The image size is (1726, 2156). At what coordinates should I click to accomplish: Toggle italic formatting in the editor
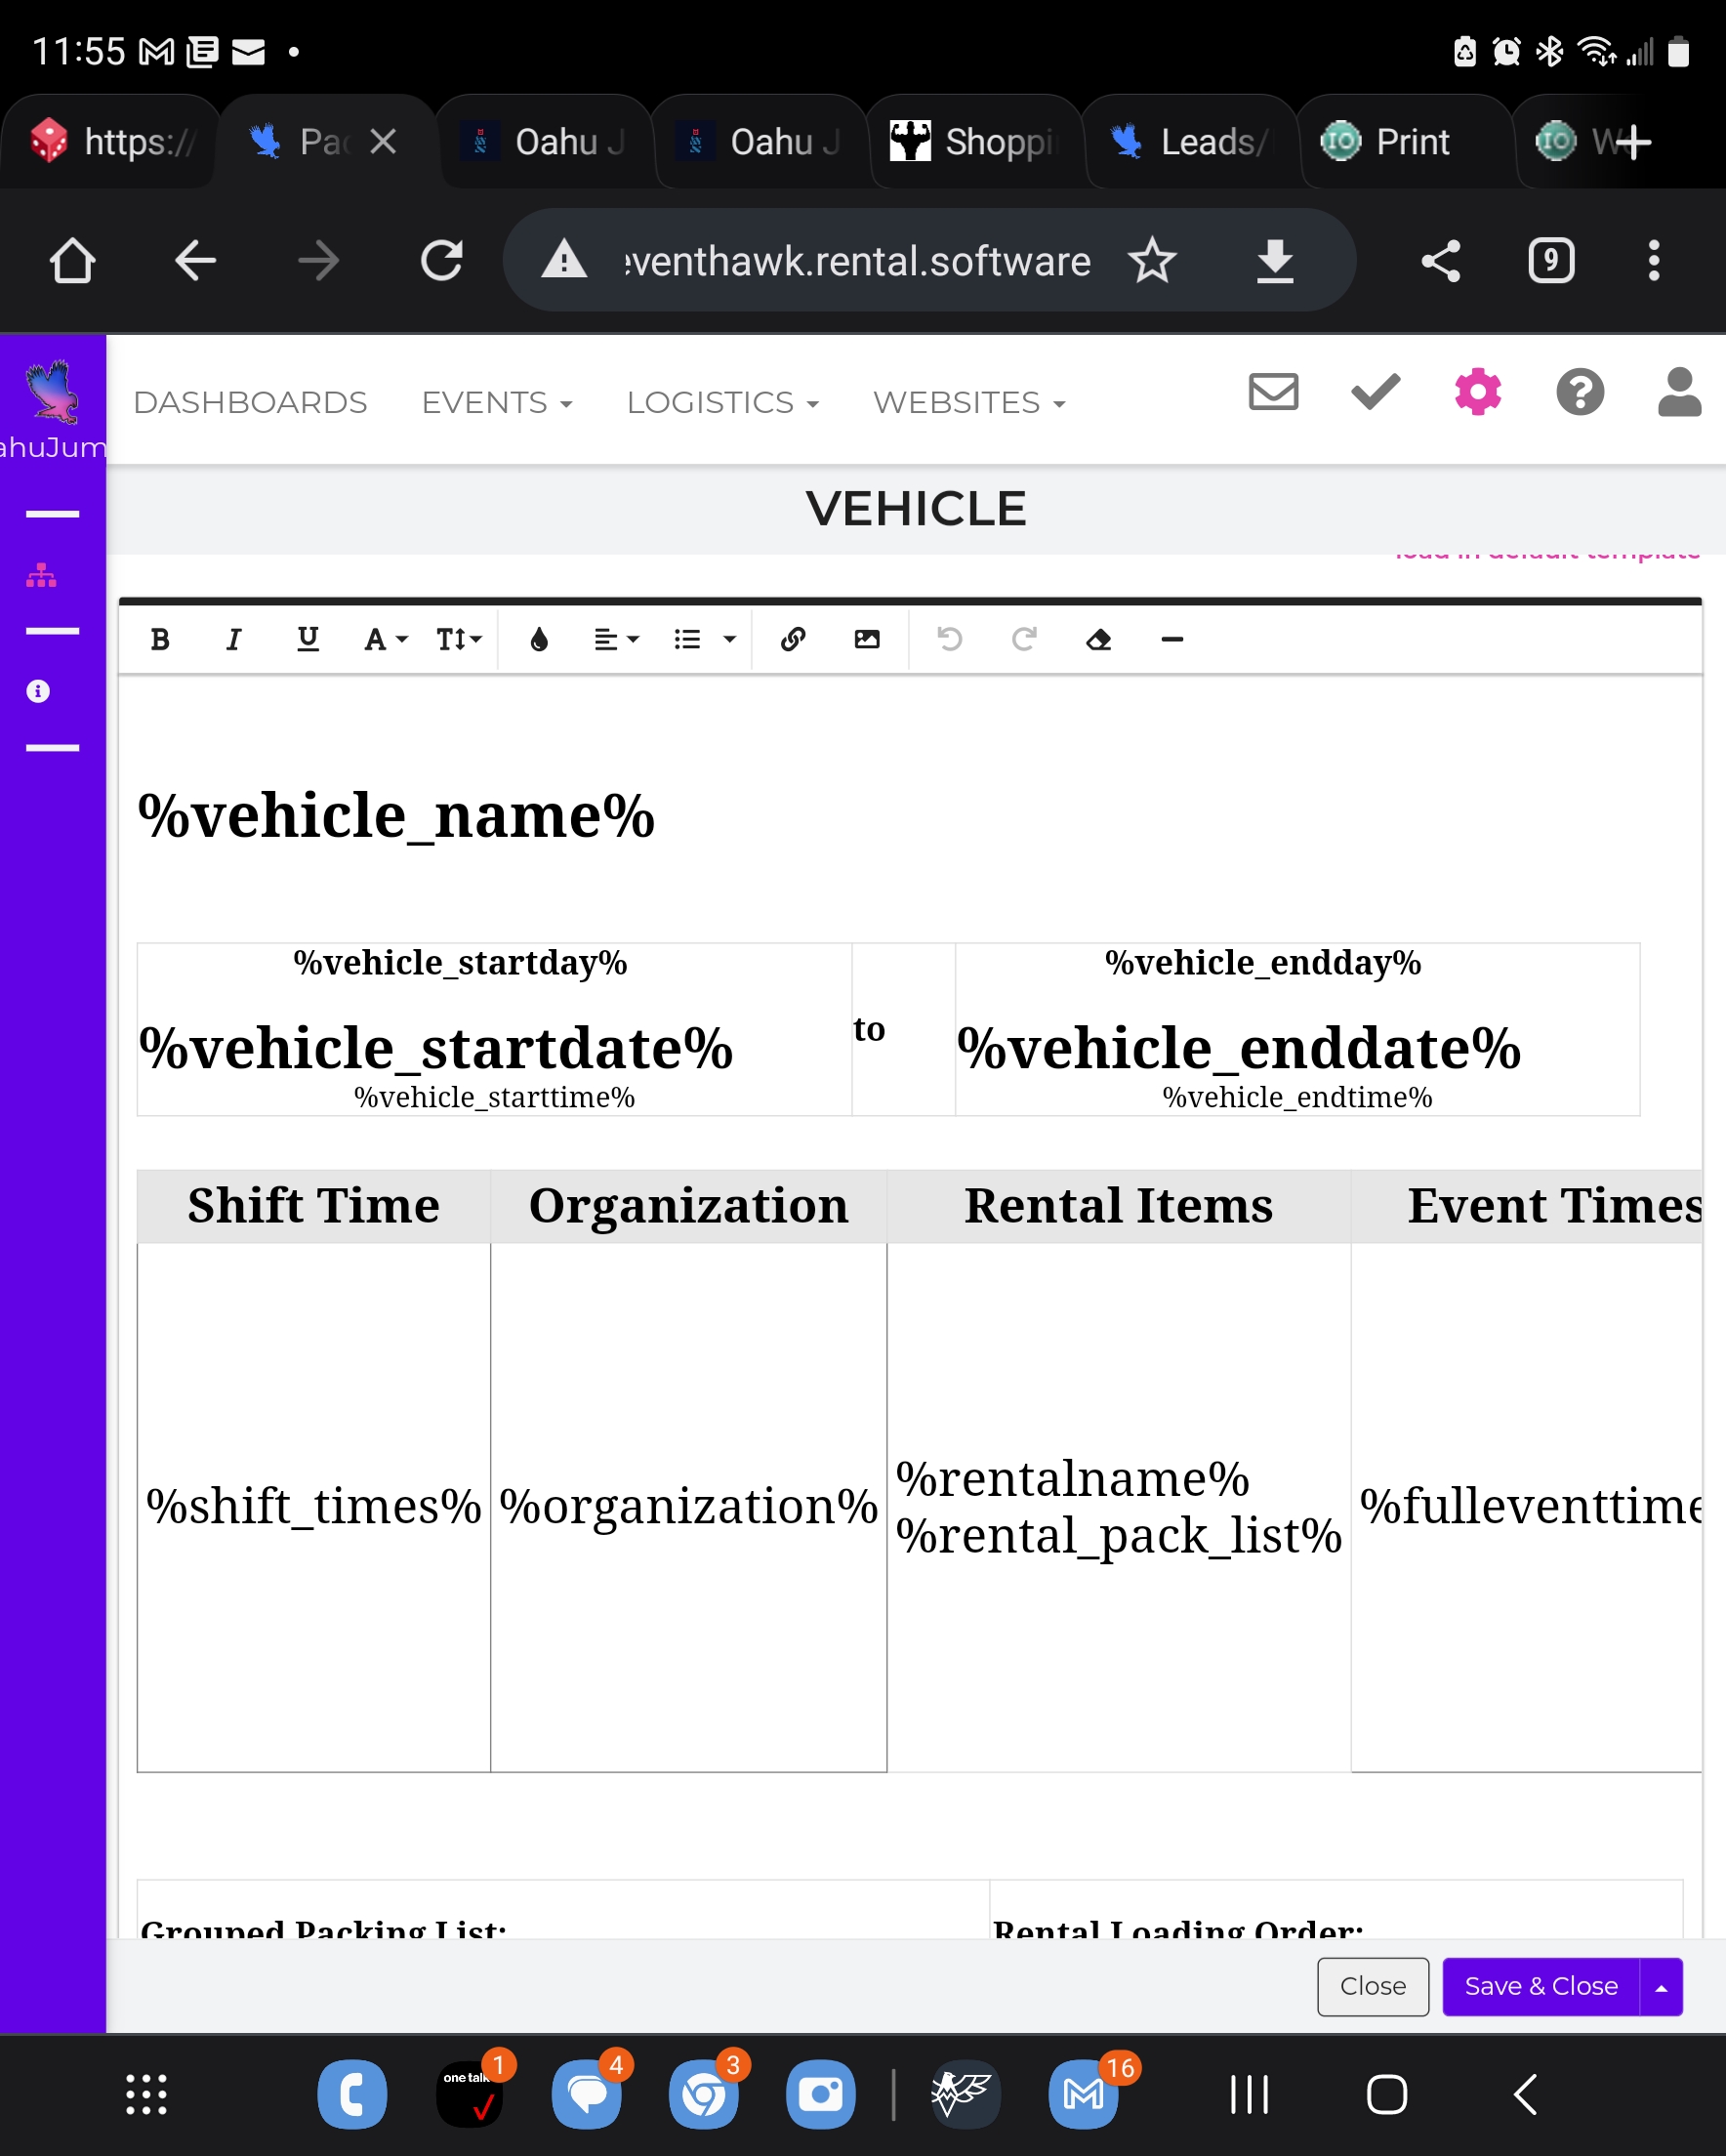(233, 639)
